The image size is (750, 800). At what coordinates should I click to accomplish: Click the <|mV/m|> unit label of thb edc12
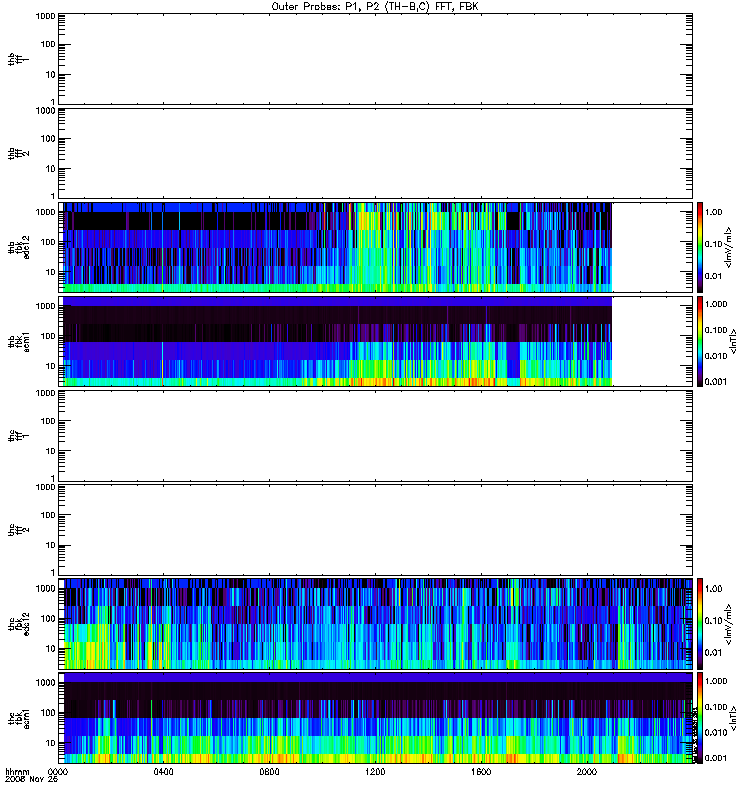(x=729, y=247)
